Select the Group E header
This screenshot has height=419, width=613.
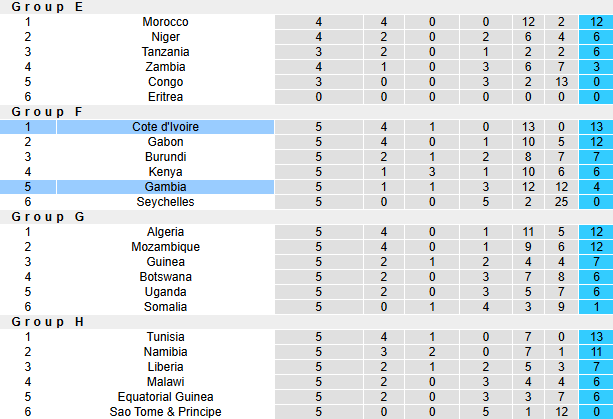(48, 7)
